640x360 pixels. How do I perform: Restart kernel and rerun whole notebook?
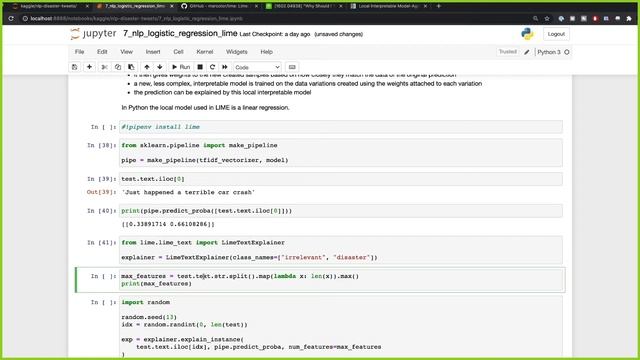point(224,67)
